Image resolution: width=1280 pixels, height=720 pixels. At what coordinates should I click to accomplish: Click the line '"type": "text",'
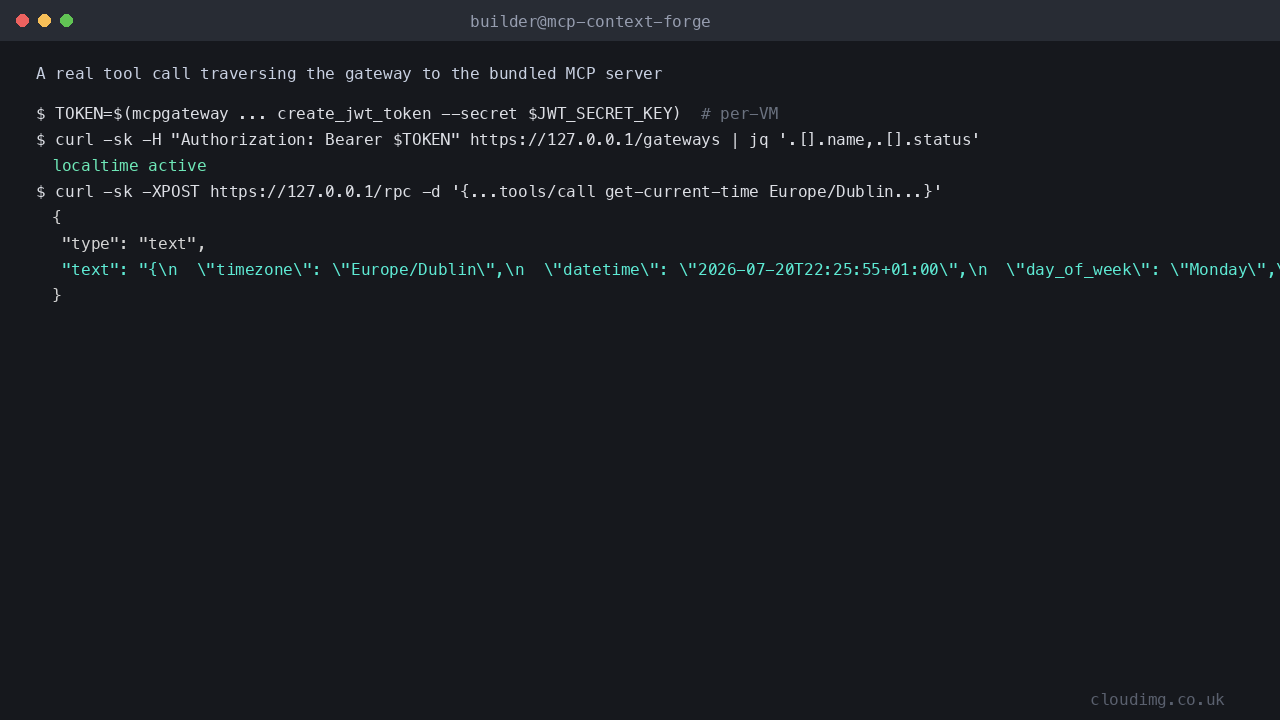tap(133, 244)
